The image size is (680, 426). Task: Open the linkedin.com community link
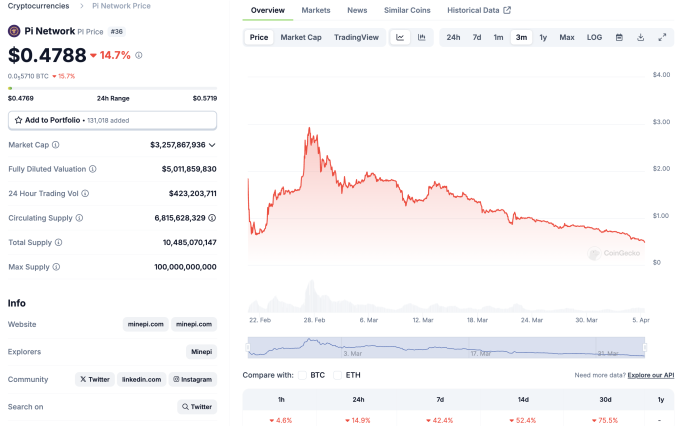click(141, 379)
